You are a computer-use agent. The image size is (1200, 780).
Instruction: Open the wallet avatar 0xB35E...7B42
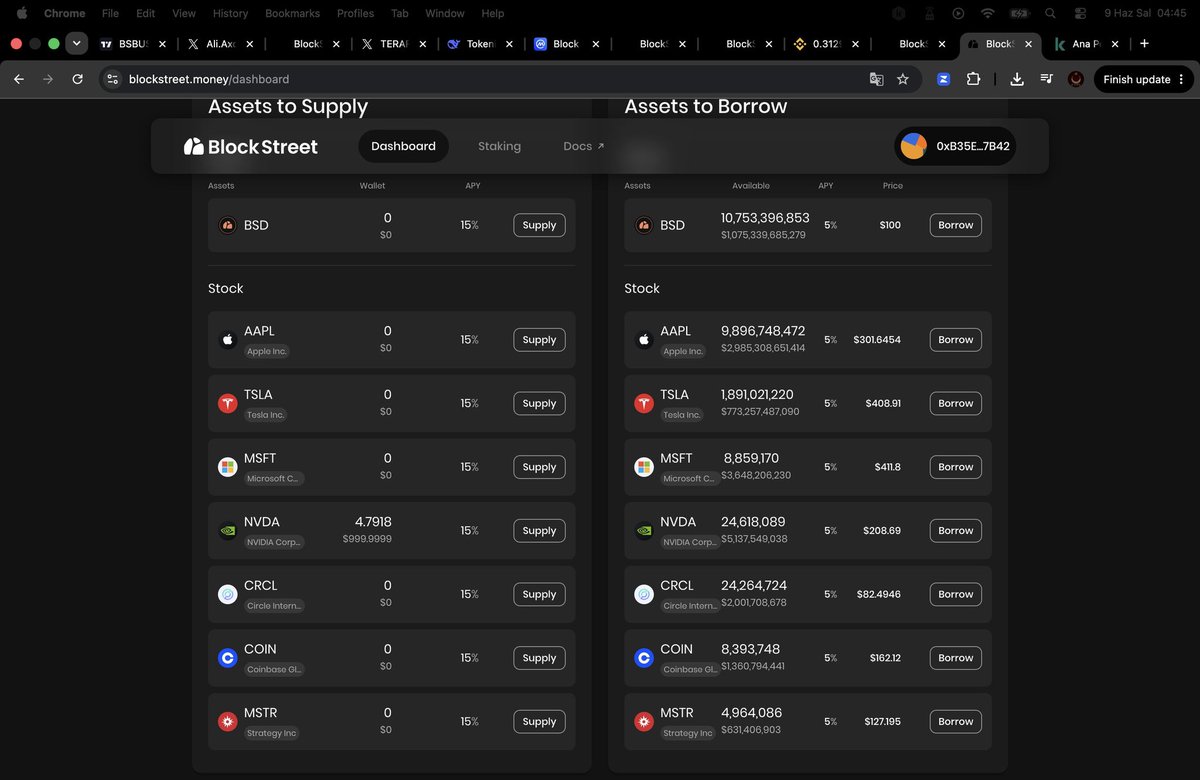(955, 146)
